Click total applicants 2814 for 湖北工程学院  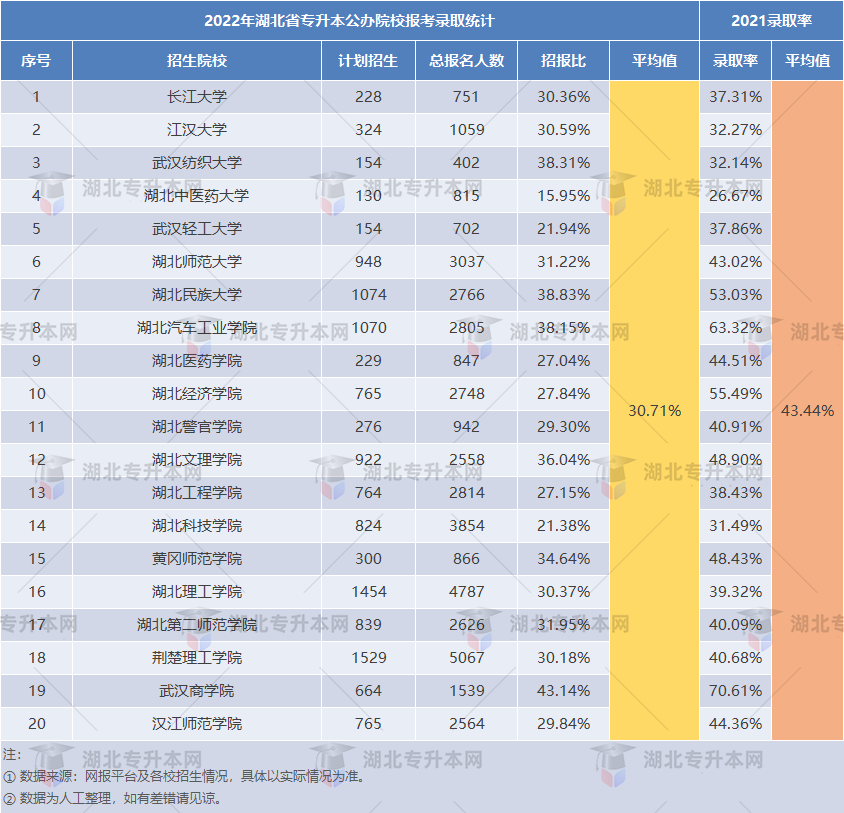tap(467, 493)
